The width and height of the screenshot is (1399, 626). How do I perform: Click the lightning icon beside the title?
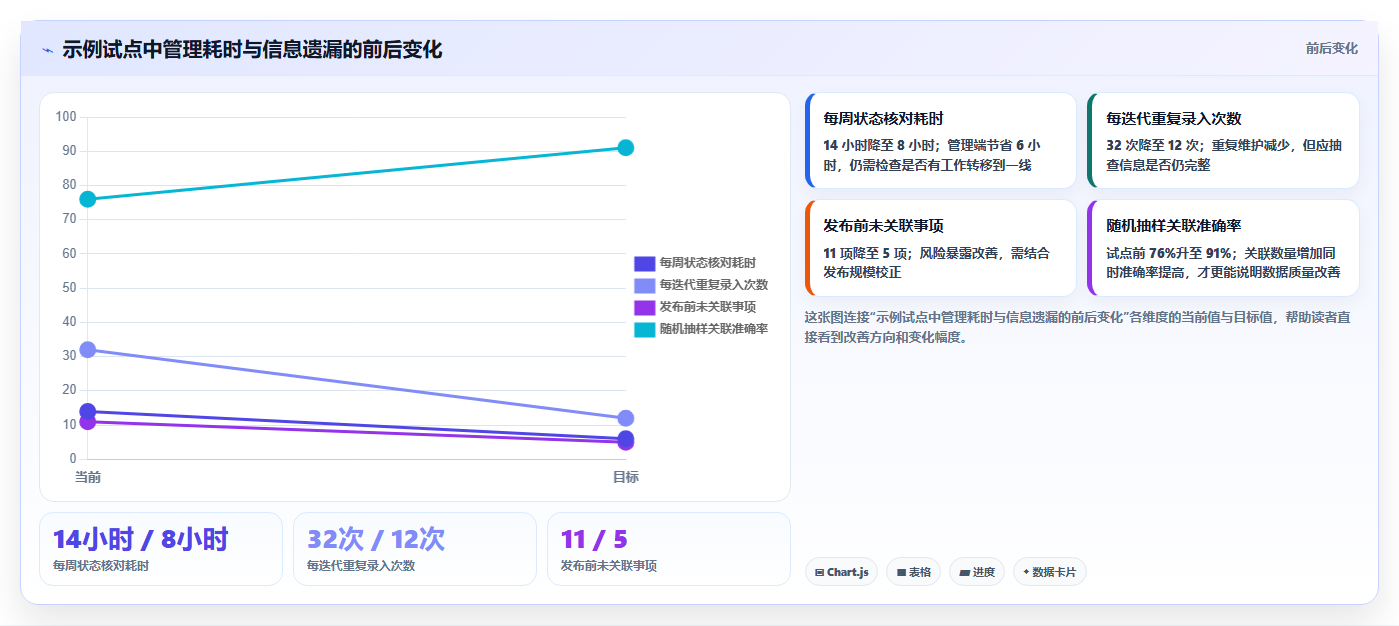[x=47, y=50]
